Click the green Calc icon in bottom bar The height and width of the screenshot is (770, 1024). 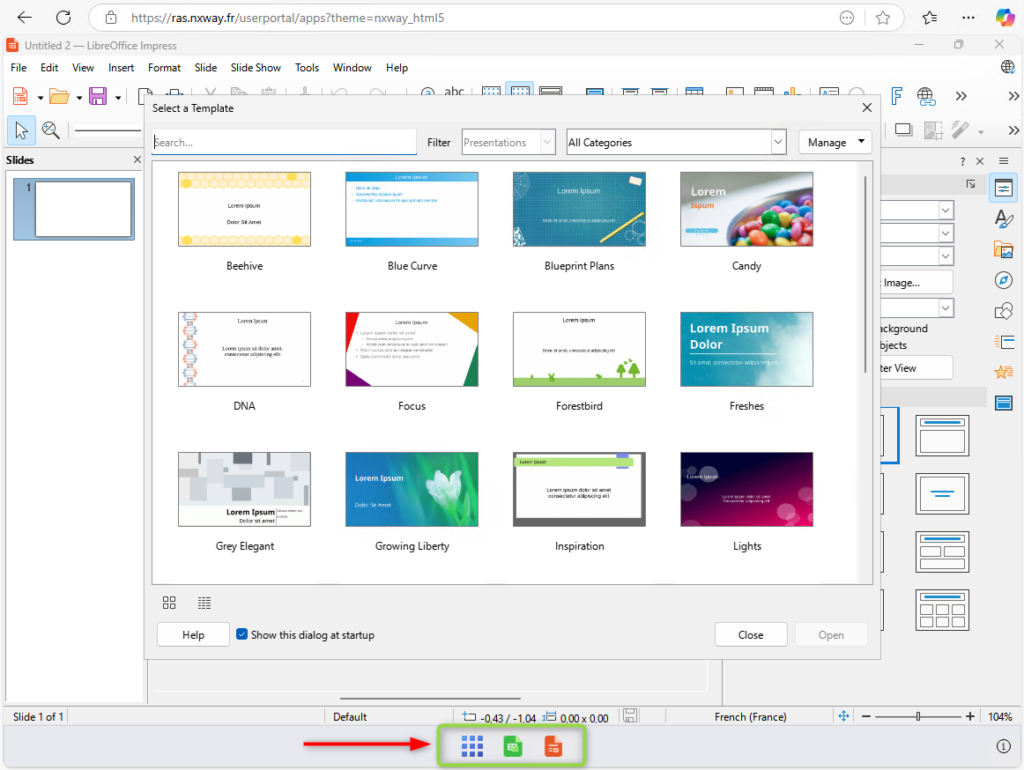coord(513,746)
